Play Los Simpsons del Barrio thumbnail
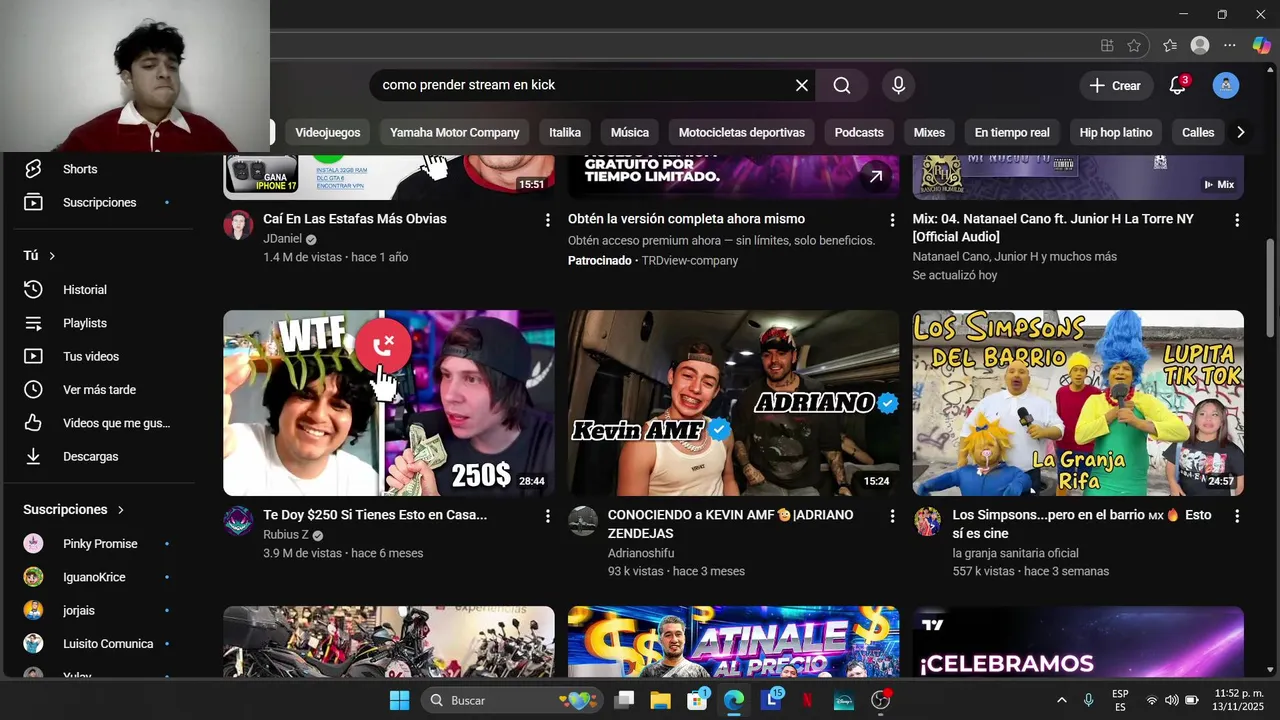Viewport: 1280px width, 720px height. [1078, 403]
